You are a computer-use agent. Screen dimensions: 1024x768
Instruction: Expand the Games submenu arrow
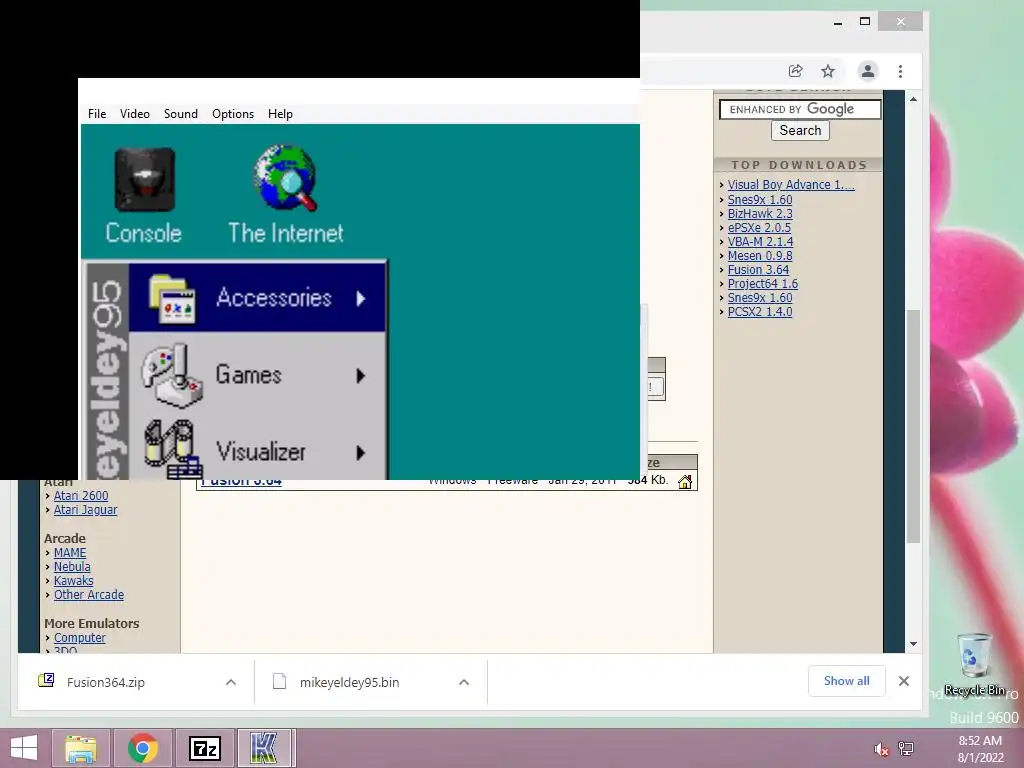point(361,376)
